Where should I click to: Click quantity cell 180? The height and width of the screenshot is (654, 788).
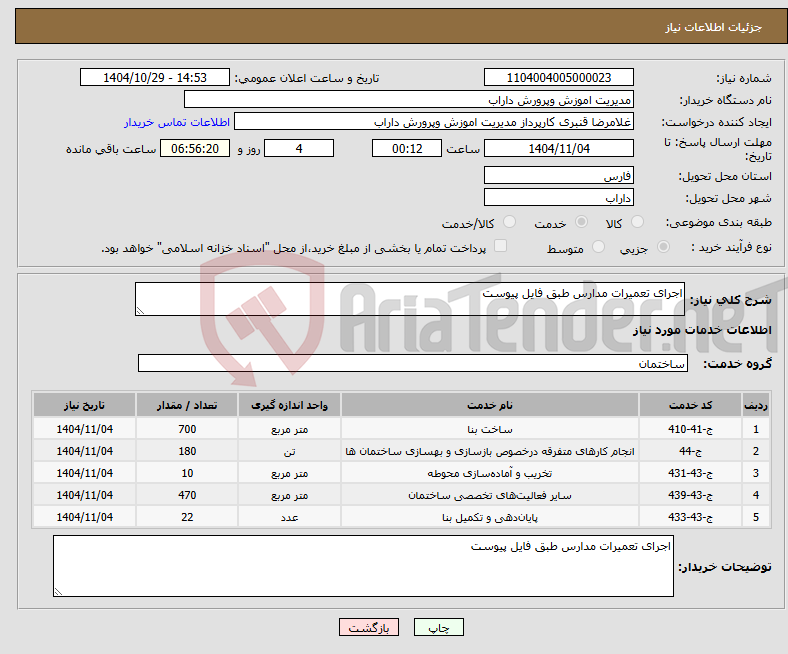click(x=187, y=451)
